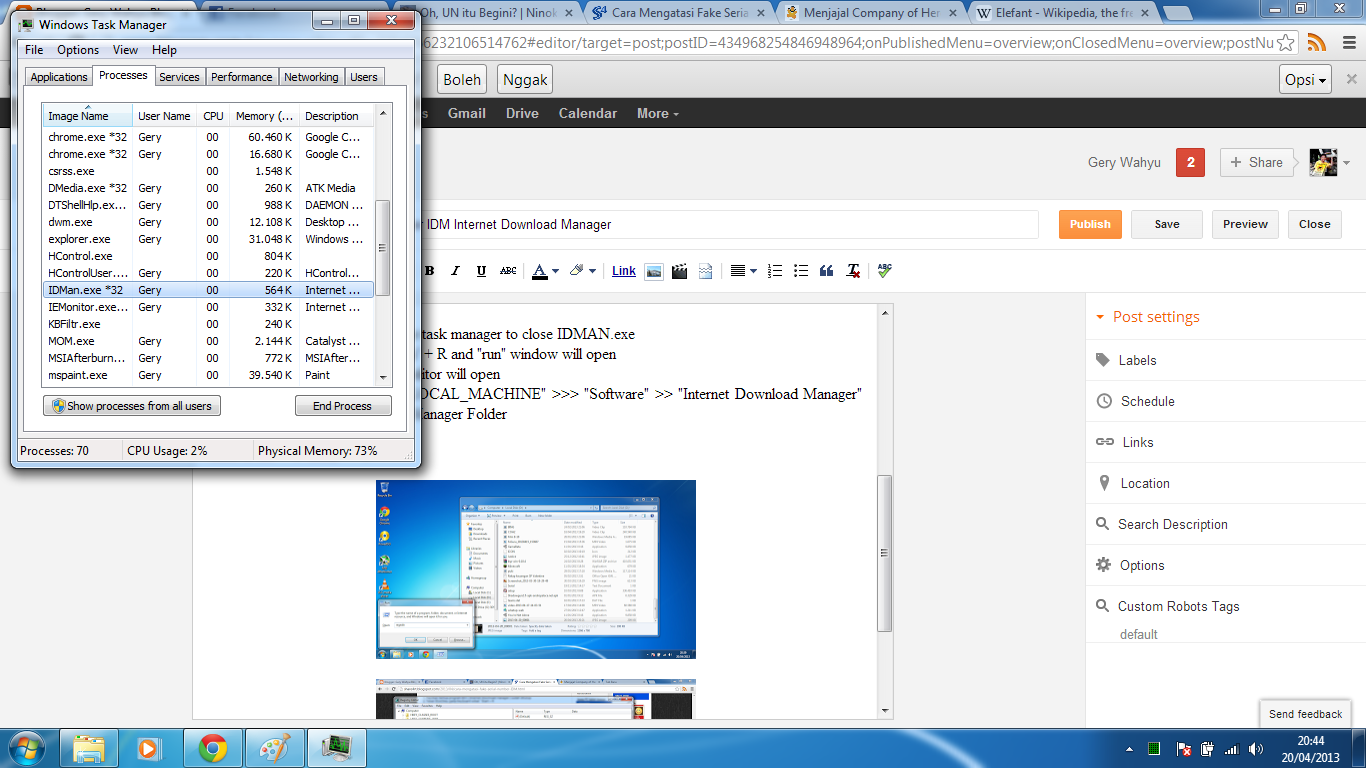Switch to Chrome in the taskbar

click(212, 747)
